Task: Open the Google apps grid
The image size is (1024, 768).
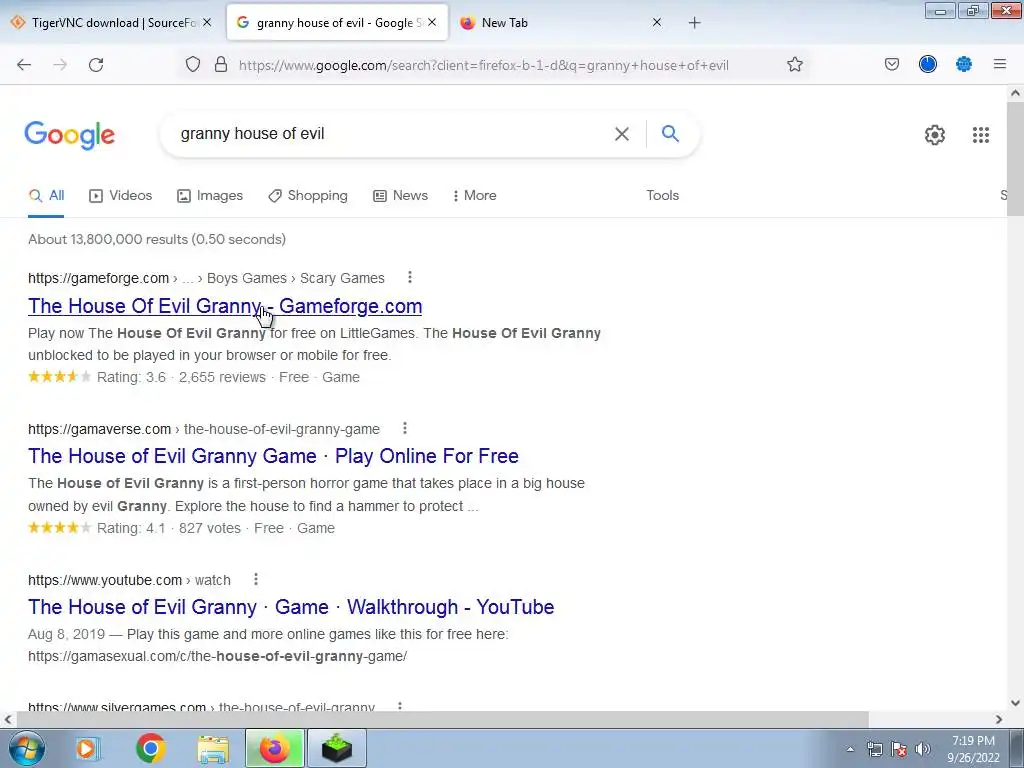Action: tap(981, 135)
